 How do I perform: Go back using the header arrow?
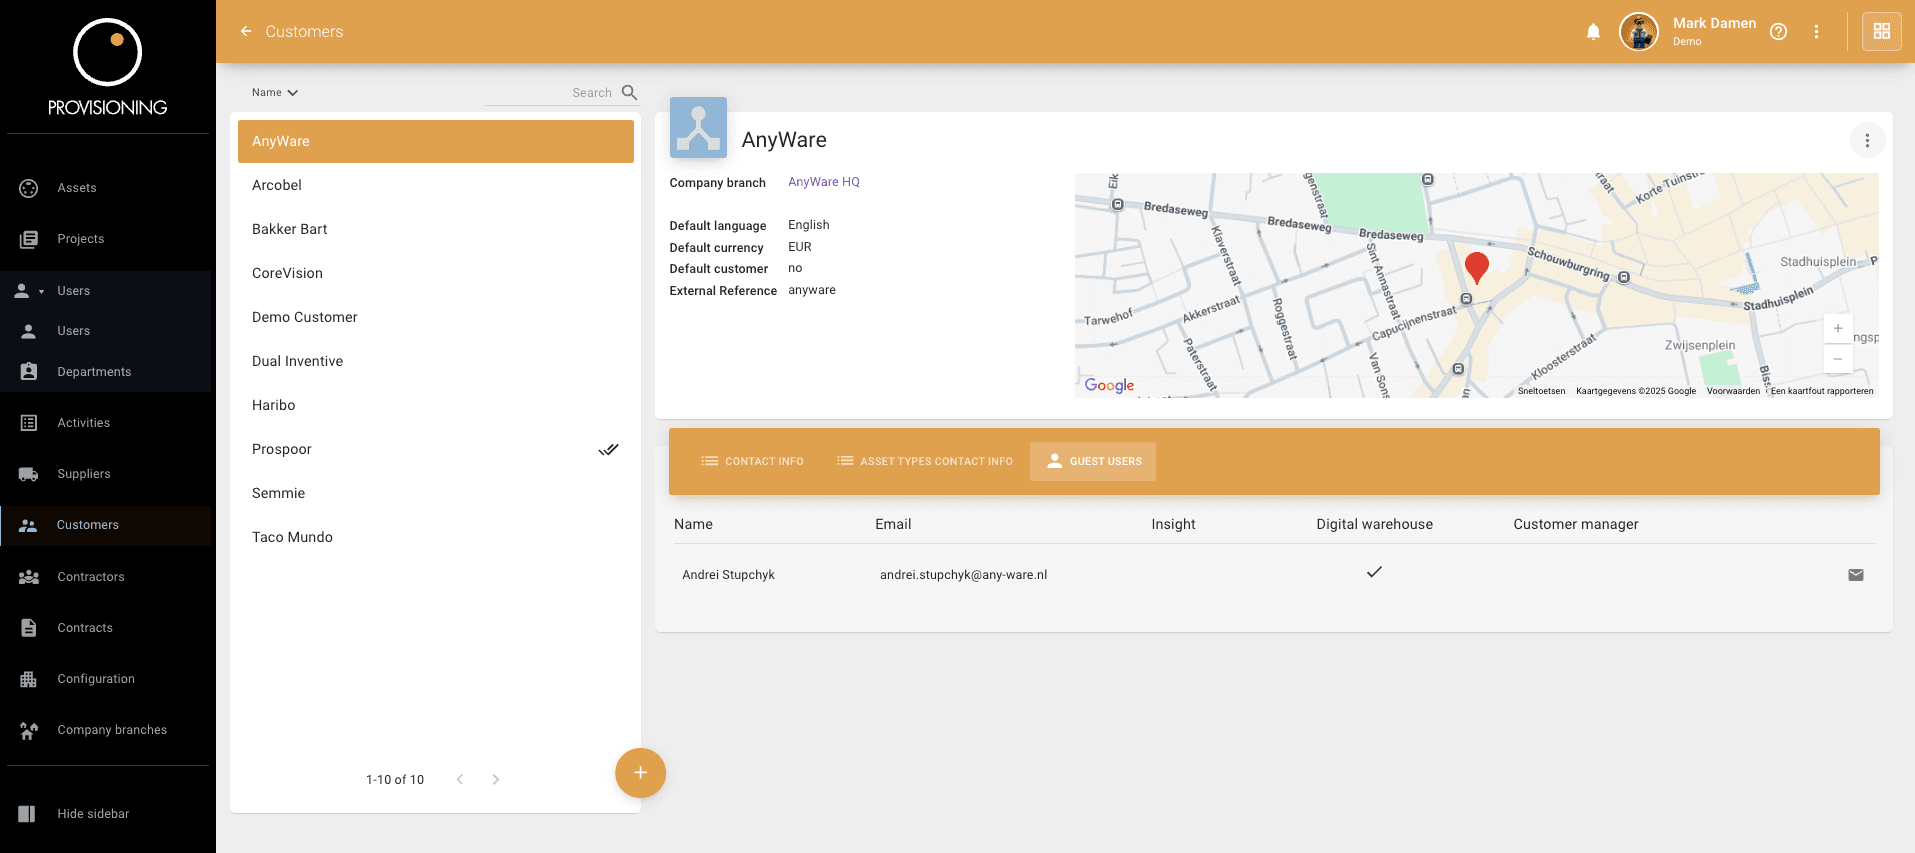click(x=246, y=31)
